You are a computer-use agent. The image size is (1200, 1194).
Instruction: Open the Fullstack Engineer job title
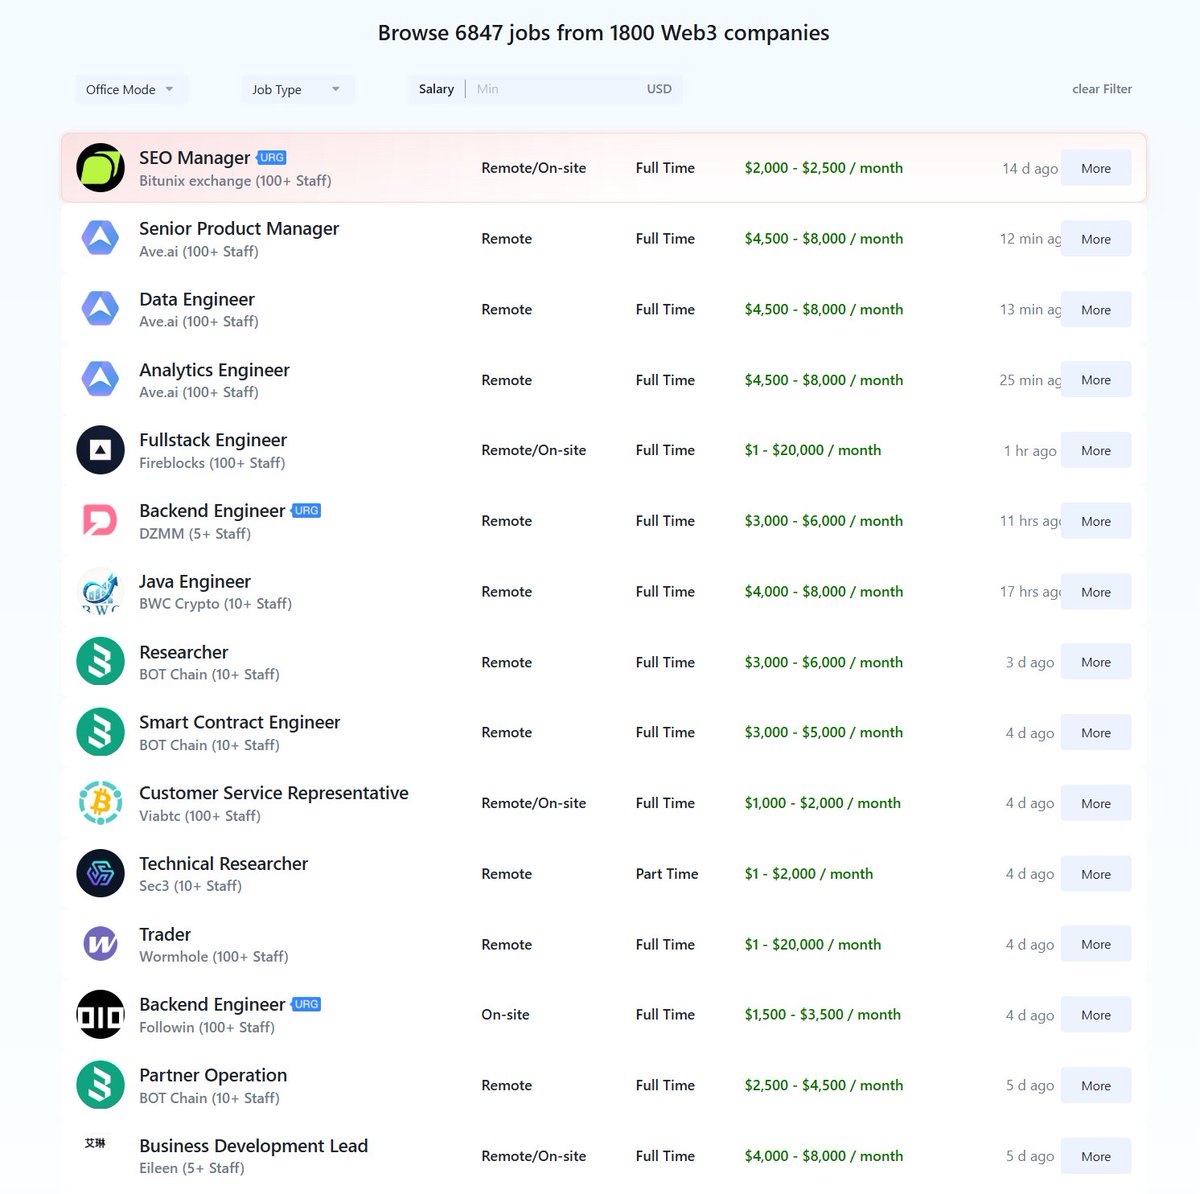pos(213,440)
